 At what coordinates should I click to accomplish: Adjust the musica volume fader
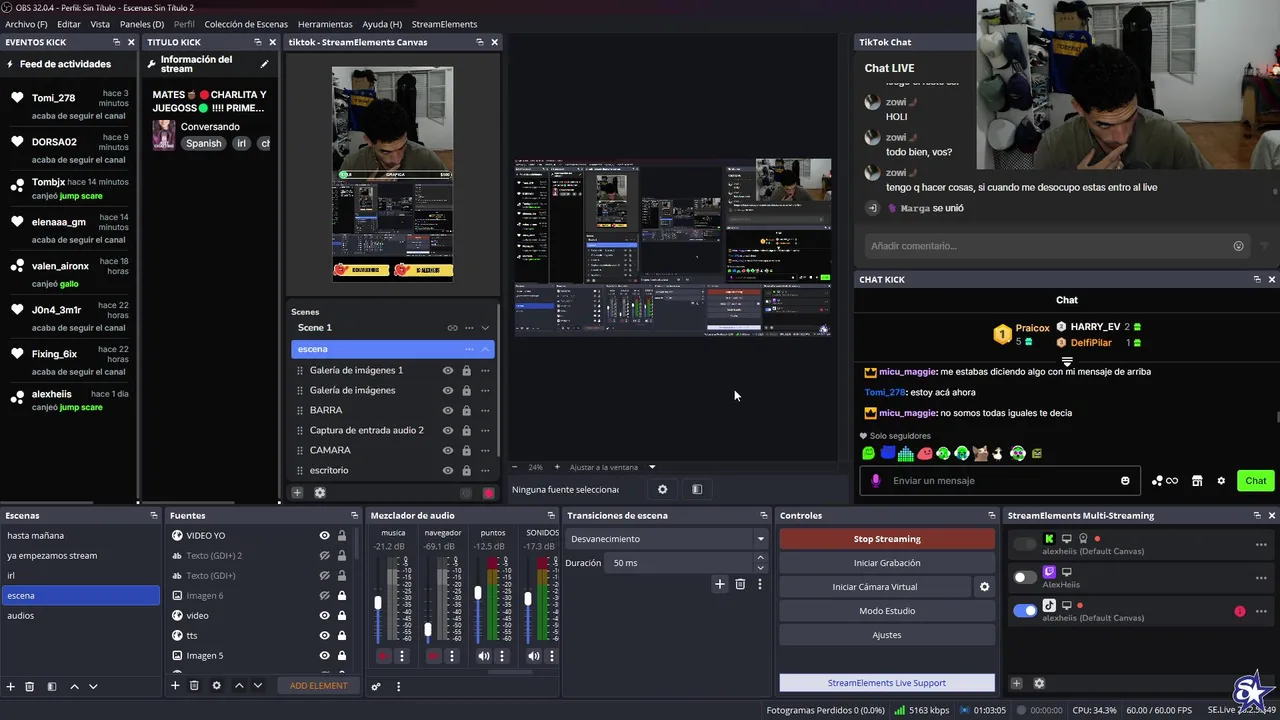point(378,603)
